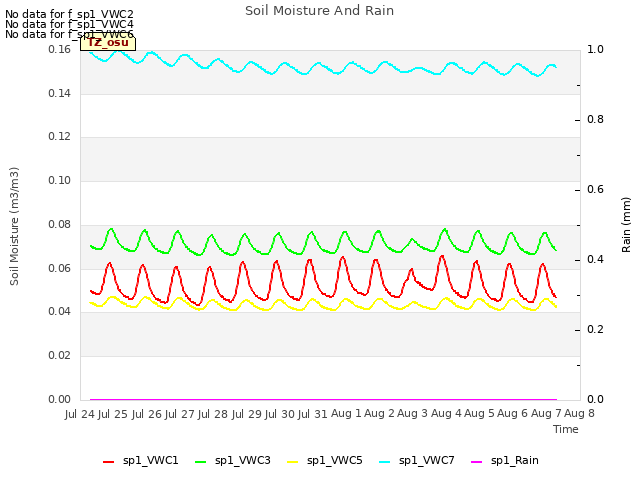Click the 0.6 rain axis tick label

pyautogui.click(x=595, y=189)
